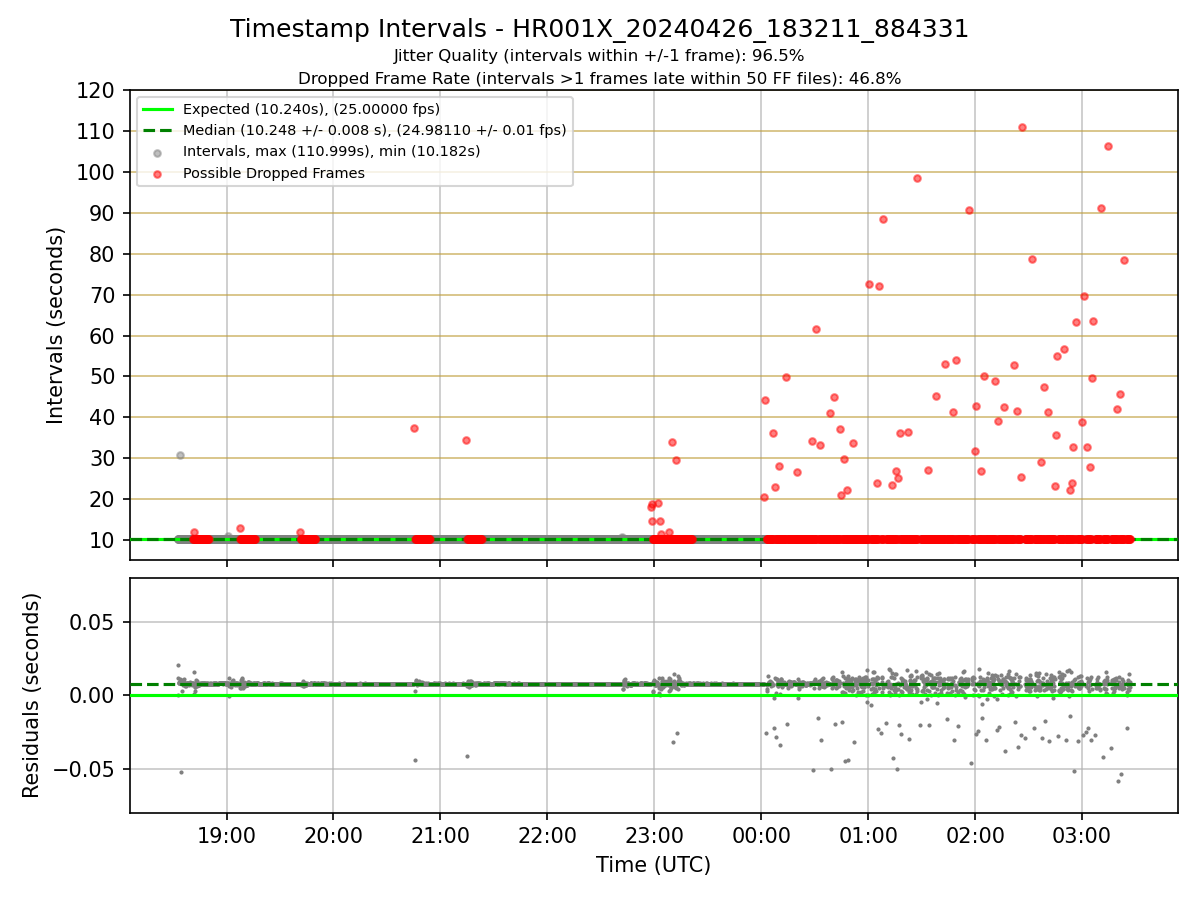Click the "03:00" time tick label
Image resolution: width=1200 pixels, height=900 pixels.
click(x=1082, y=834)
